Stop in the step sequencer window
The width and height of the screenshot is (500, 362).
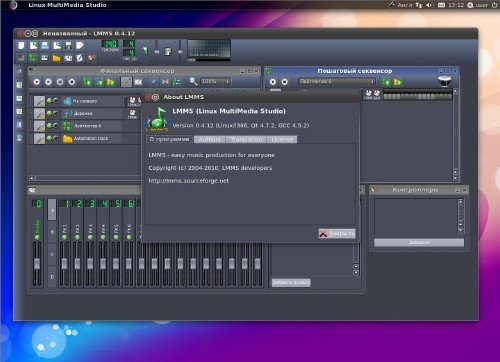(284, 82)
